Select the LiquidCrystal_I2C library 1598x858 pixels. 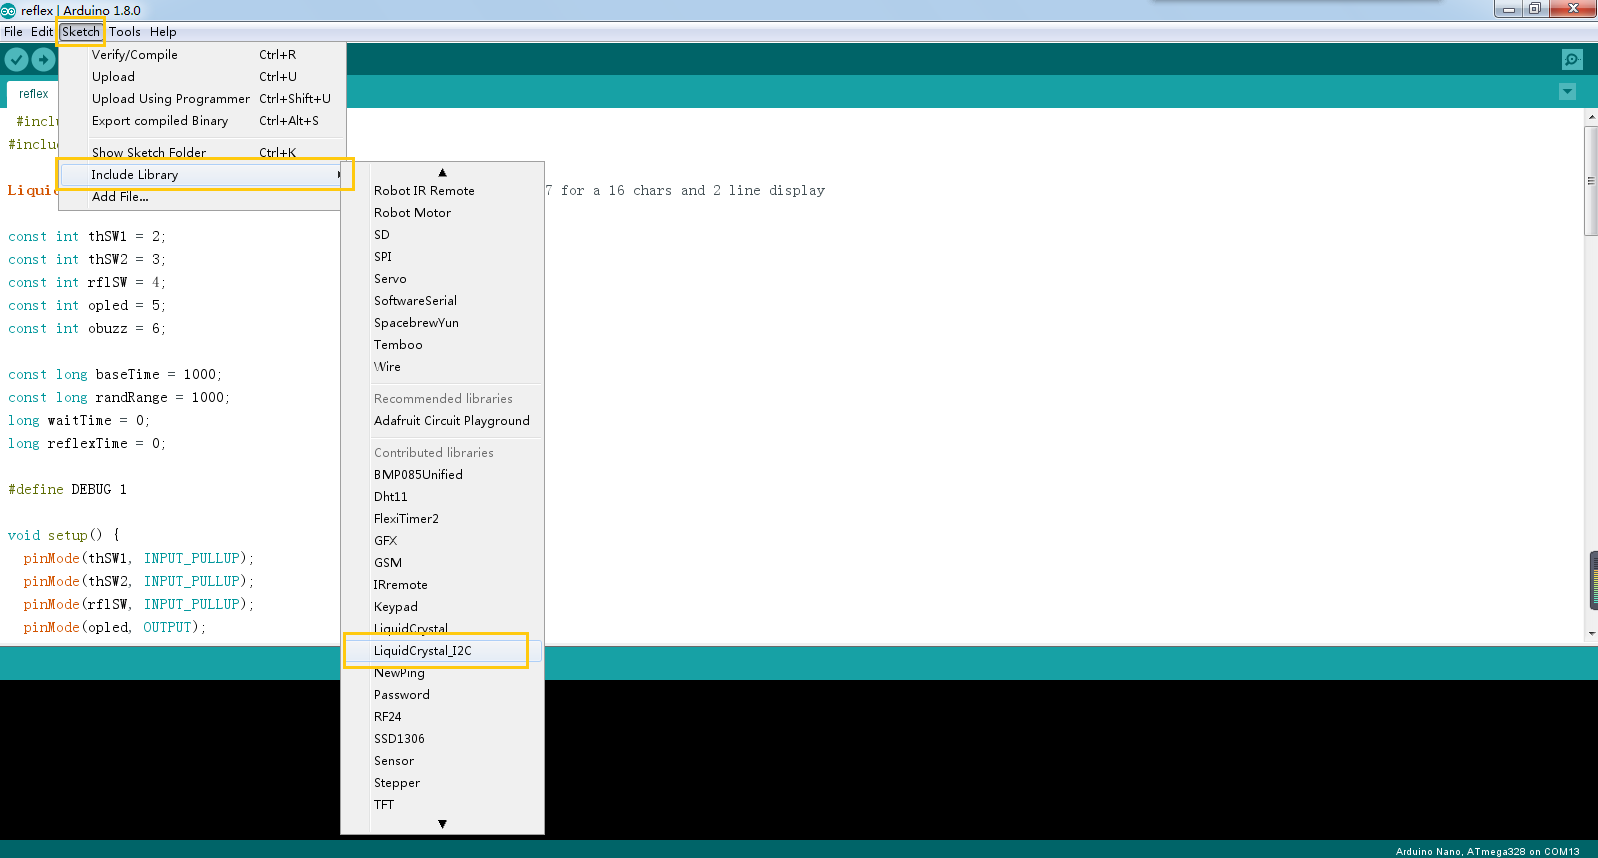(442, 651)
